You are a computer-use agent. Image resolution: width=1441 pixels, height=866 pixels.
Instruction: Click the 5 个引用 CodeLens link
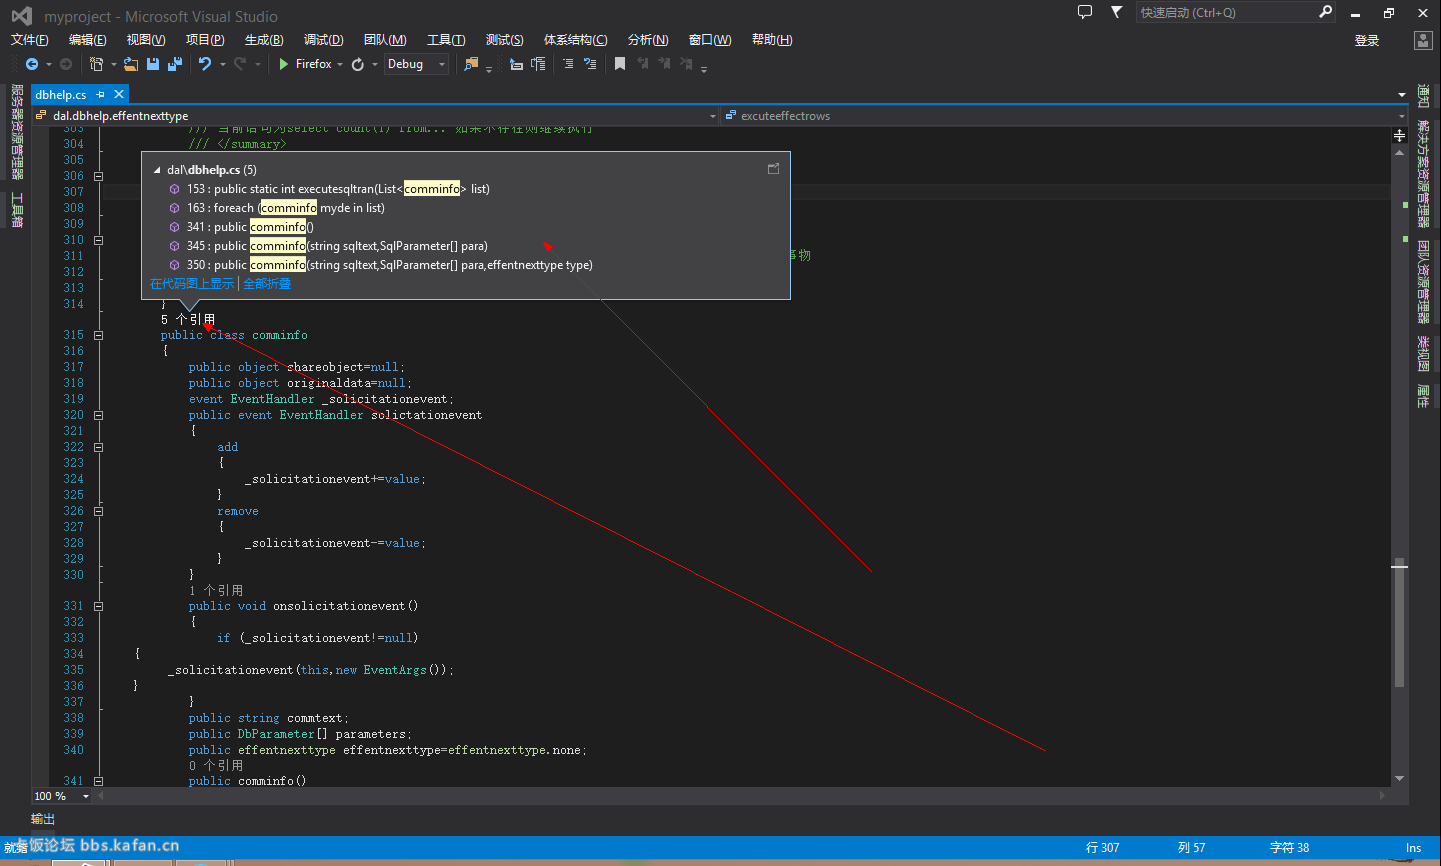[x=188, y=320]
